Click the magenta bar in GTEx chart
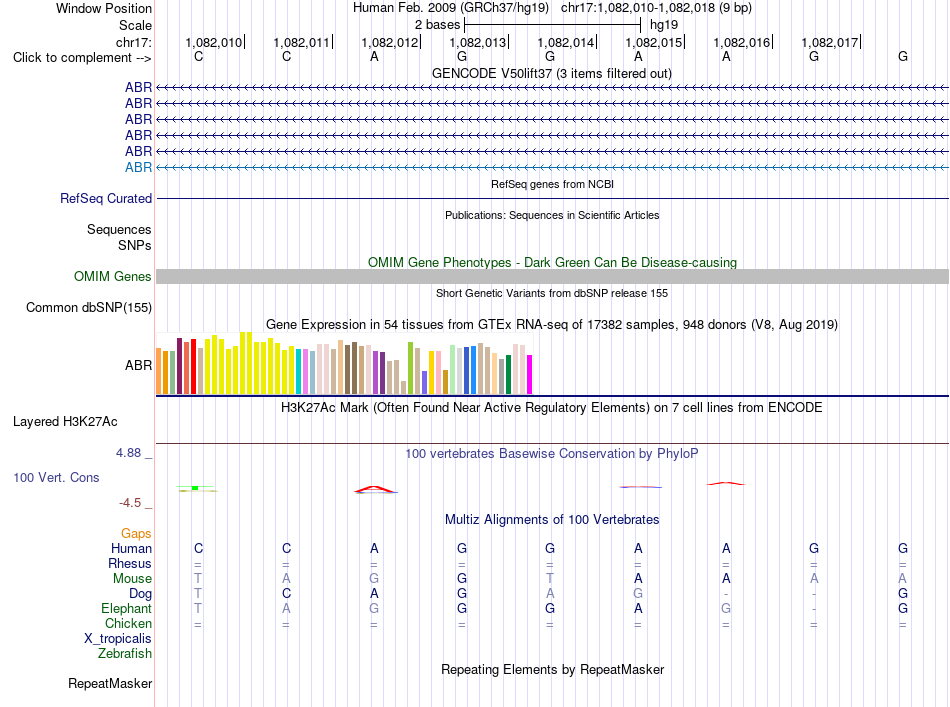Image resolution: width=950 pixels, height=707 pixels. pos(530,374)
